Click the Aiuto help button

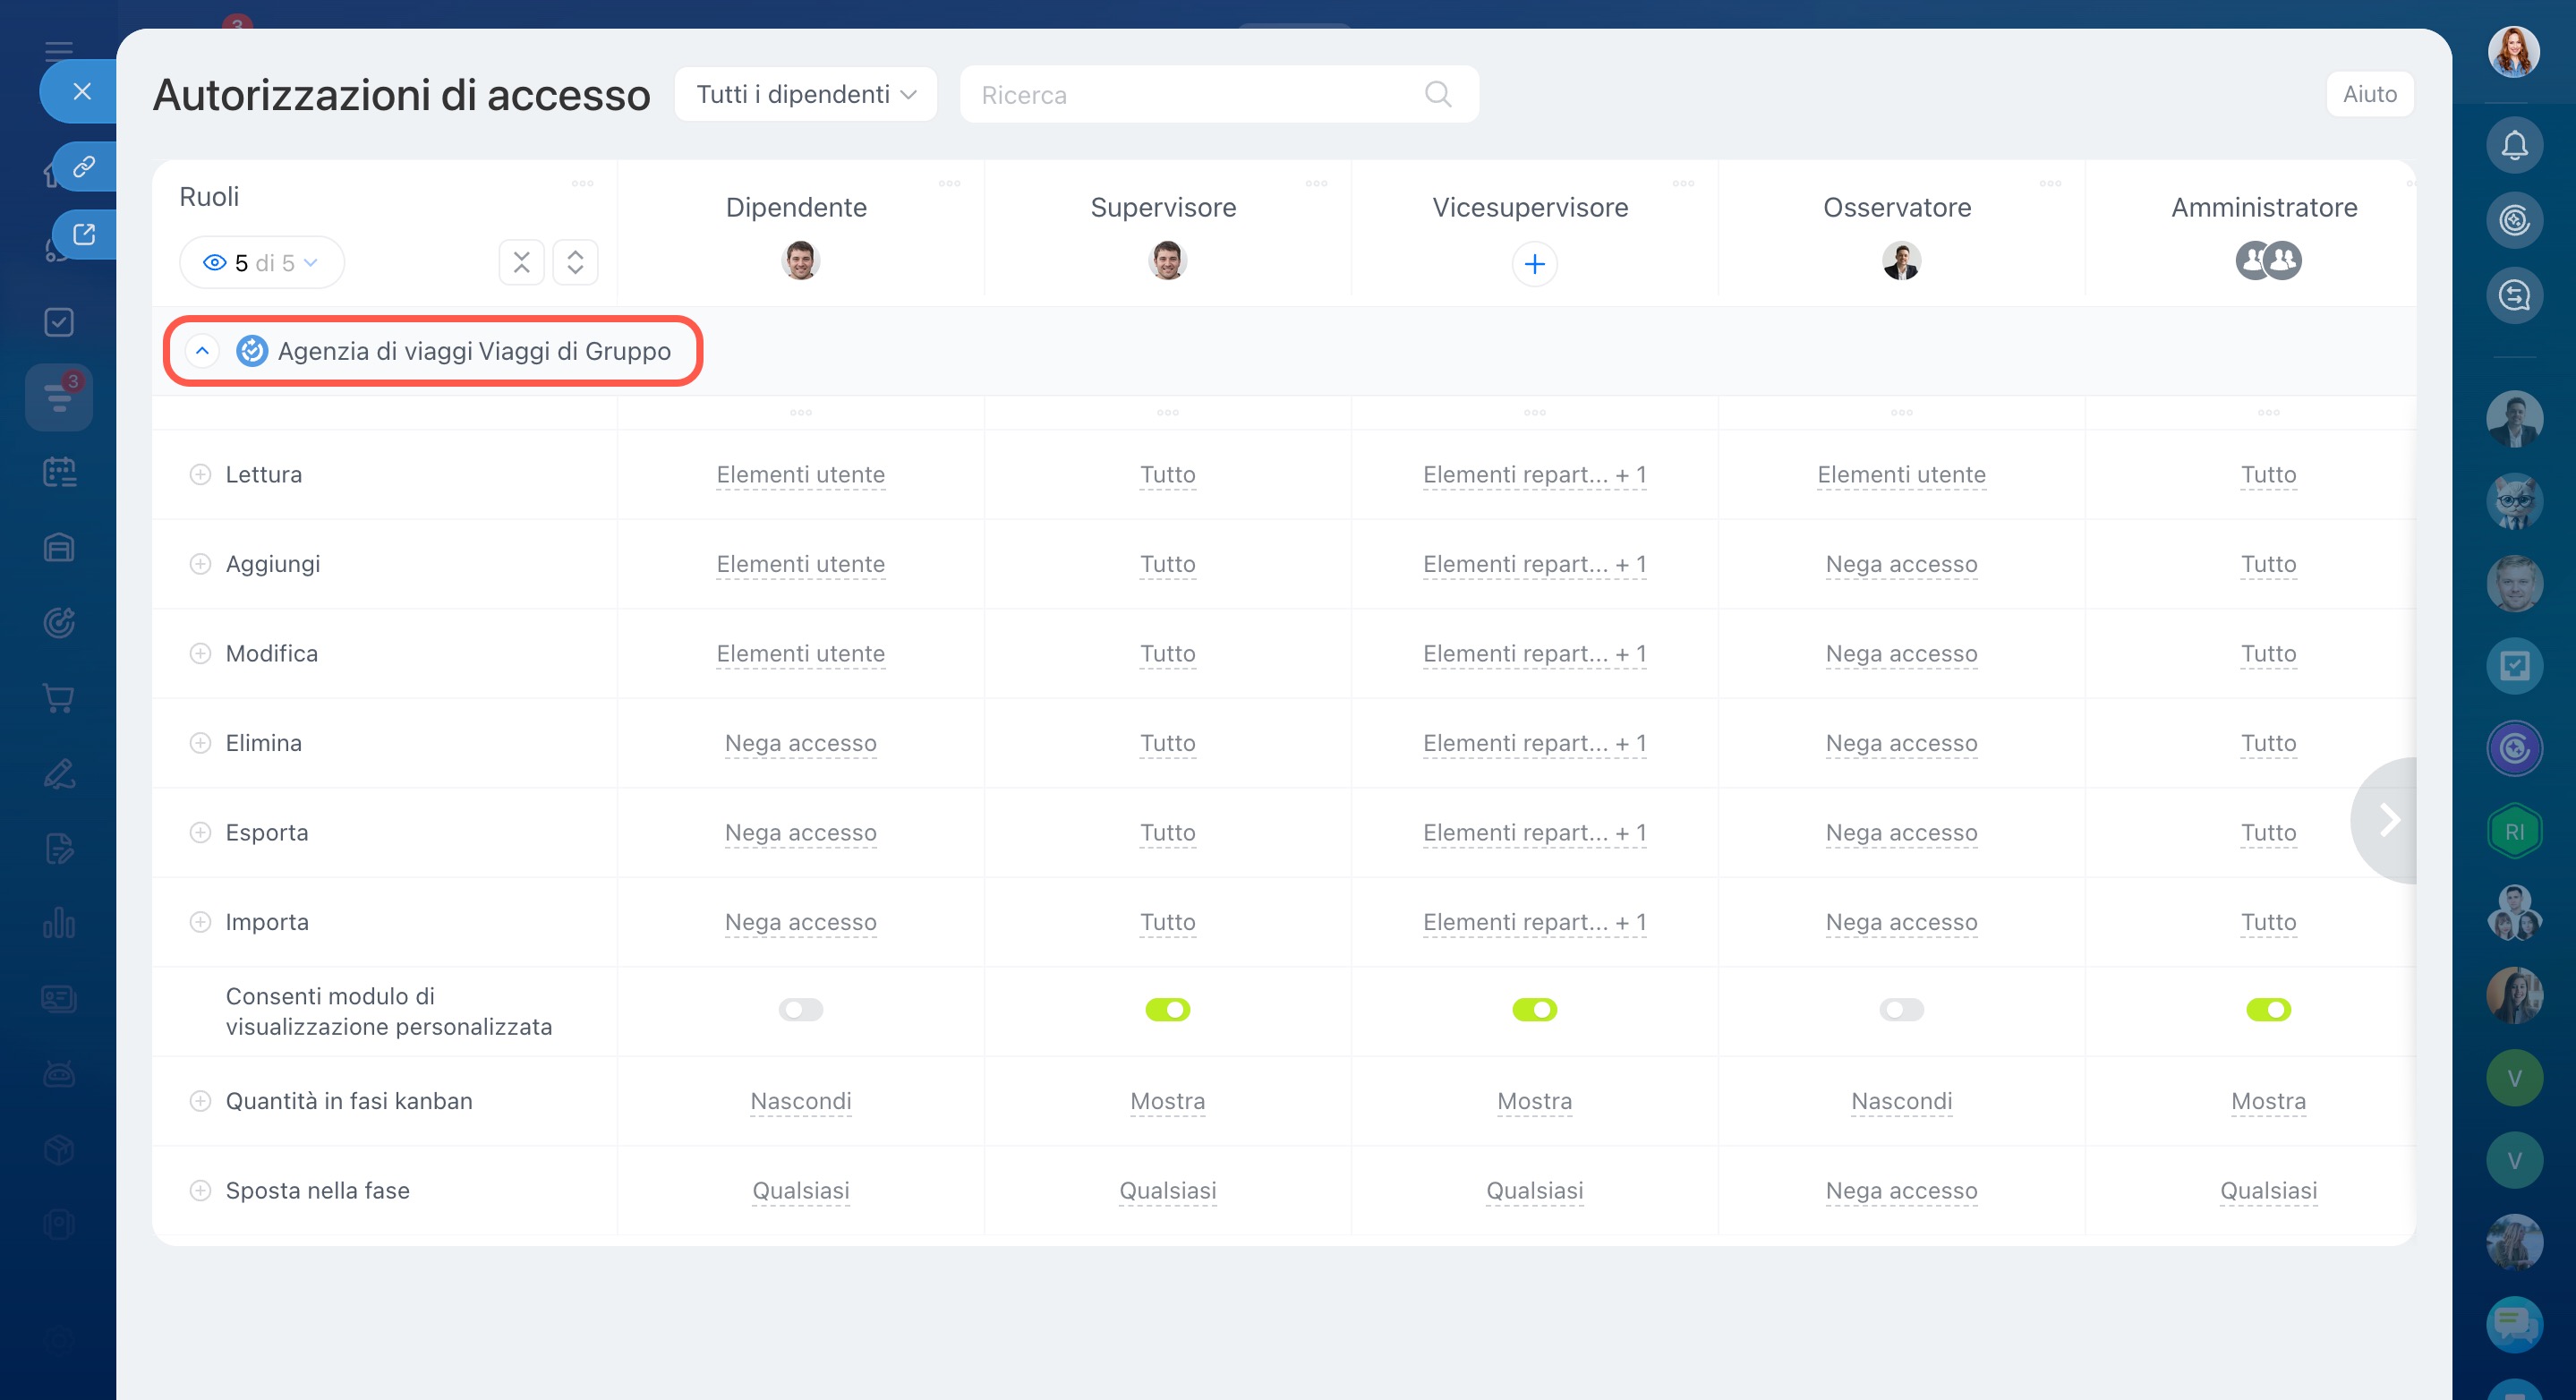2368,94
